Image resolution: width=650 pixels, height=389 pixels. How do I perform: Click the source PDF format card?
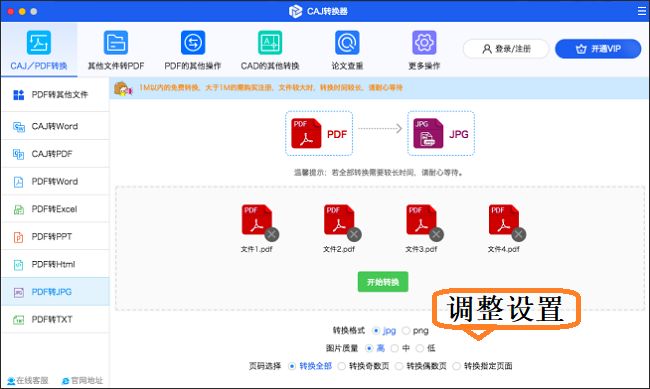pos(319,134)
